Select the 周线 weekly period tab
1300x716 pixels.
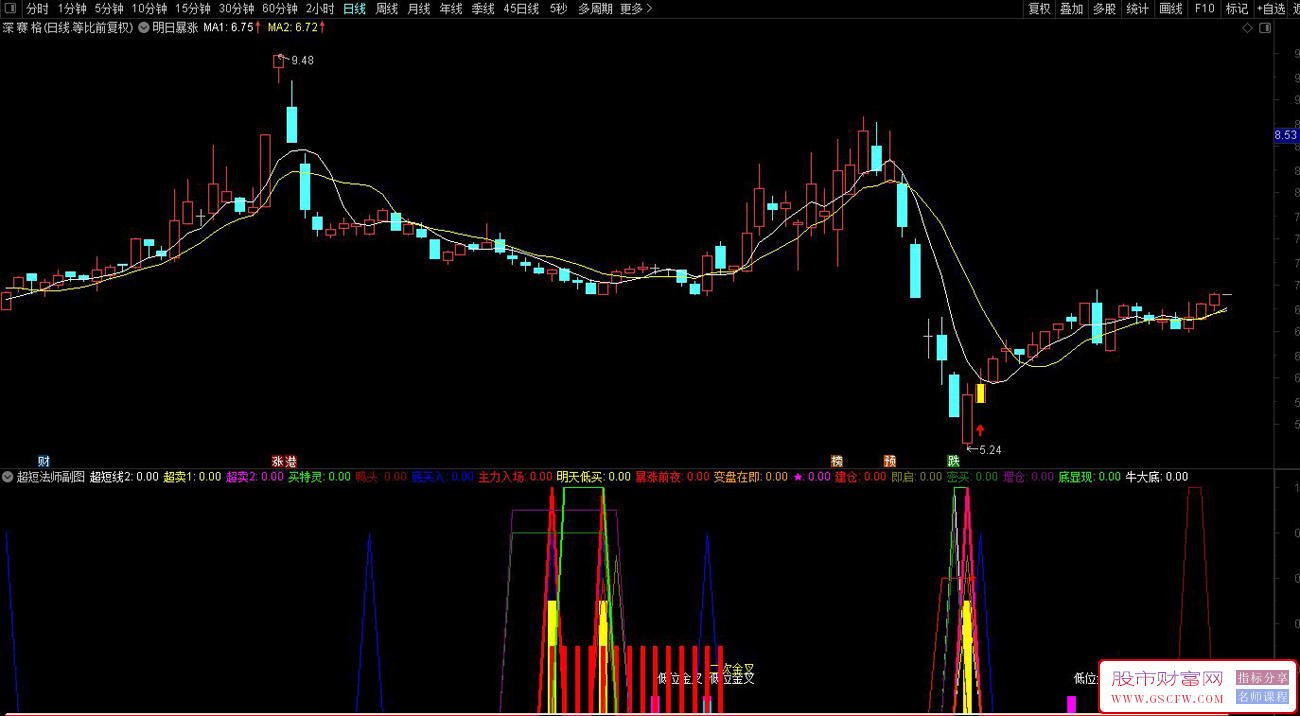point(387,9)
